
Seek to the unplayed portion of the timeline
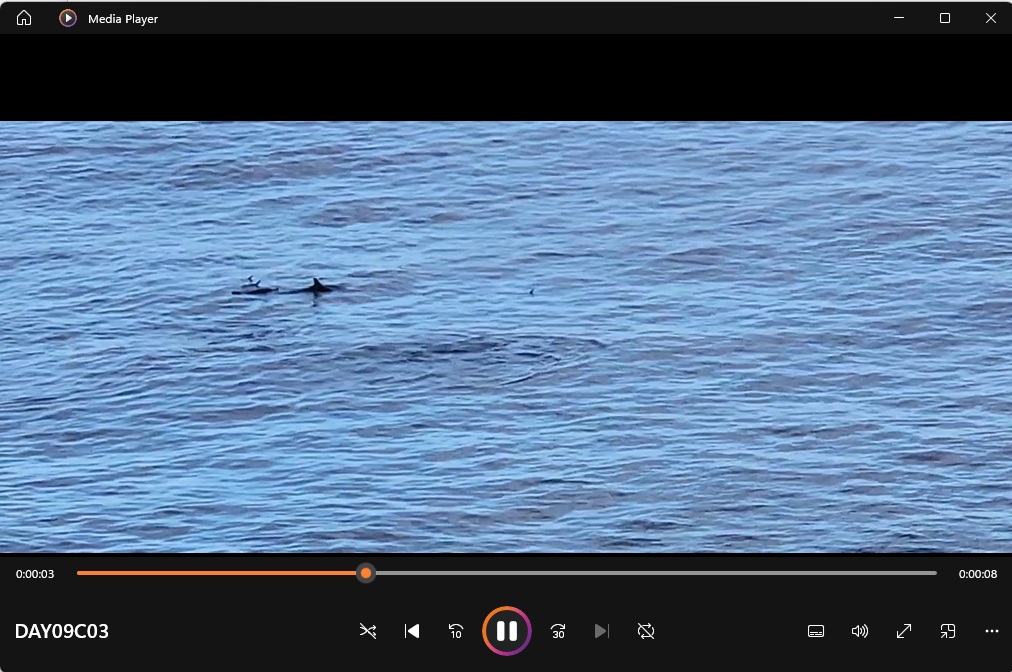click(x=650, y=573)
